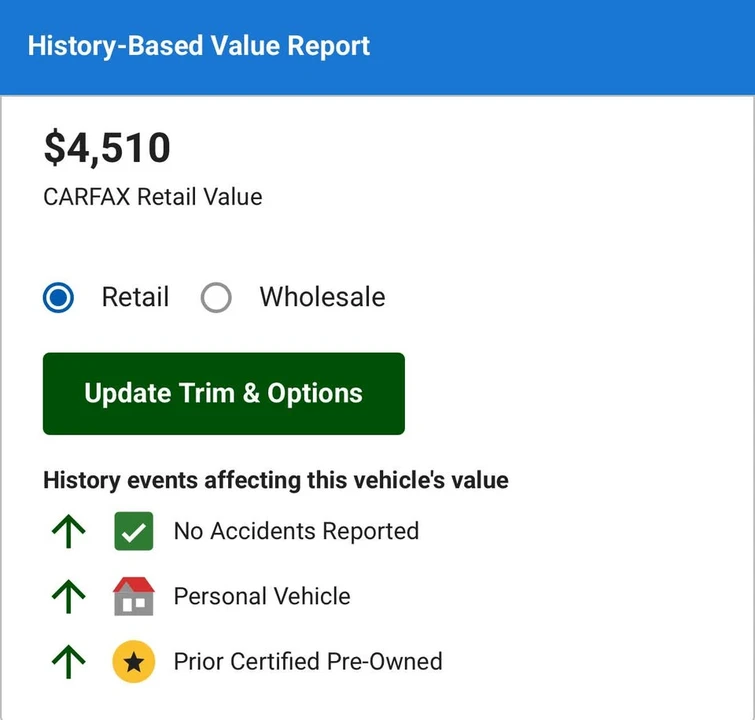Viewport: 755px width, 720px height.
Task: Click the Retail option label
Action: pos(135,297)
